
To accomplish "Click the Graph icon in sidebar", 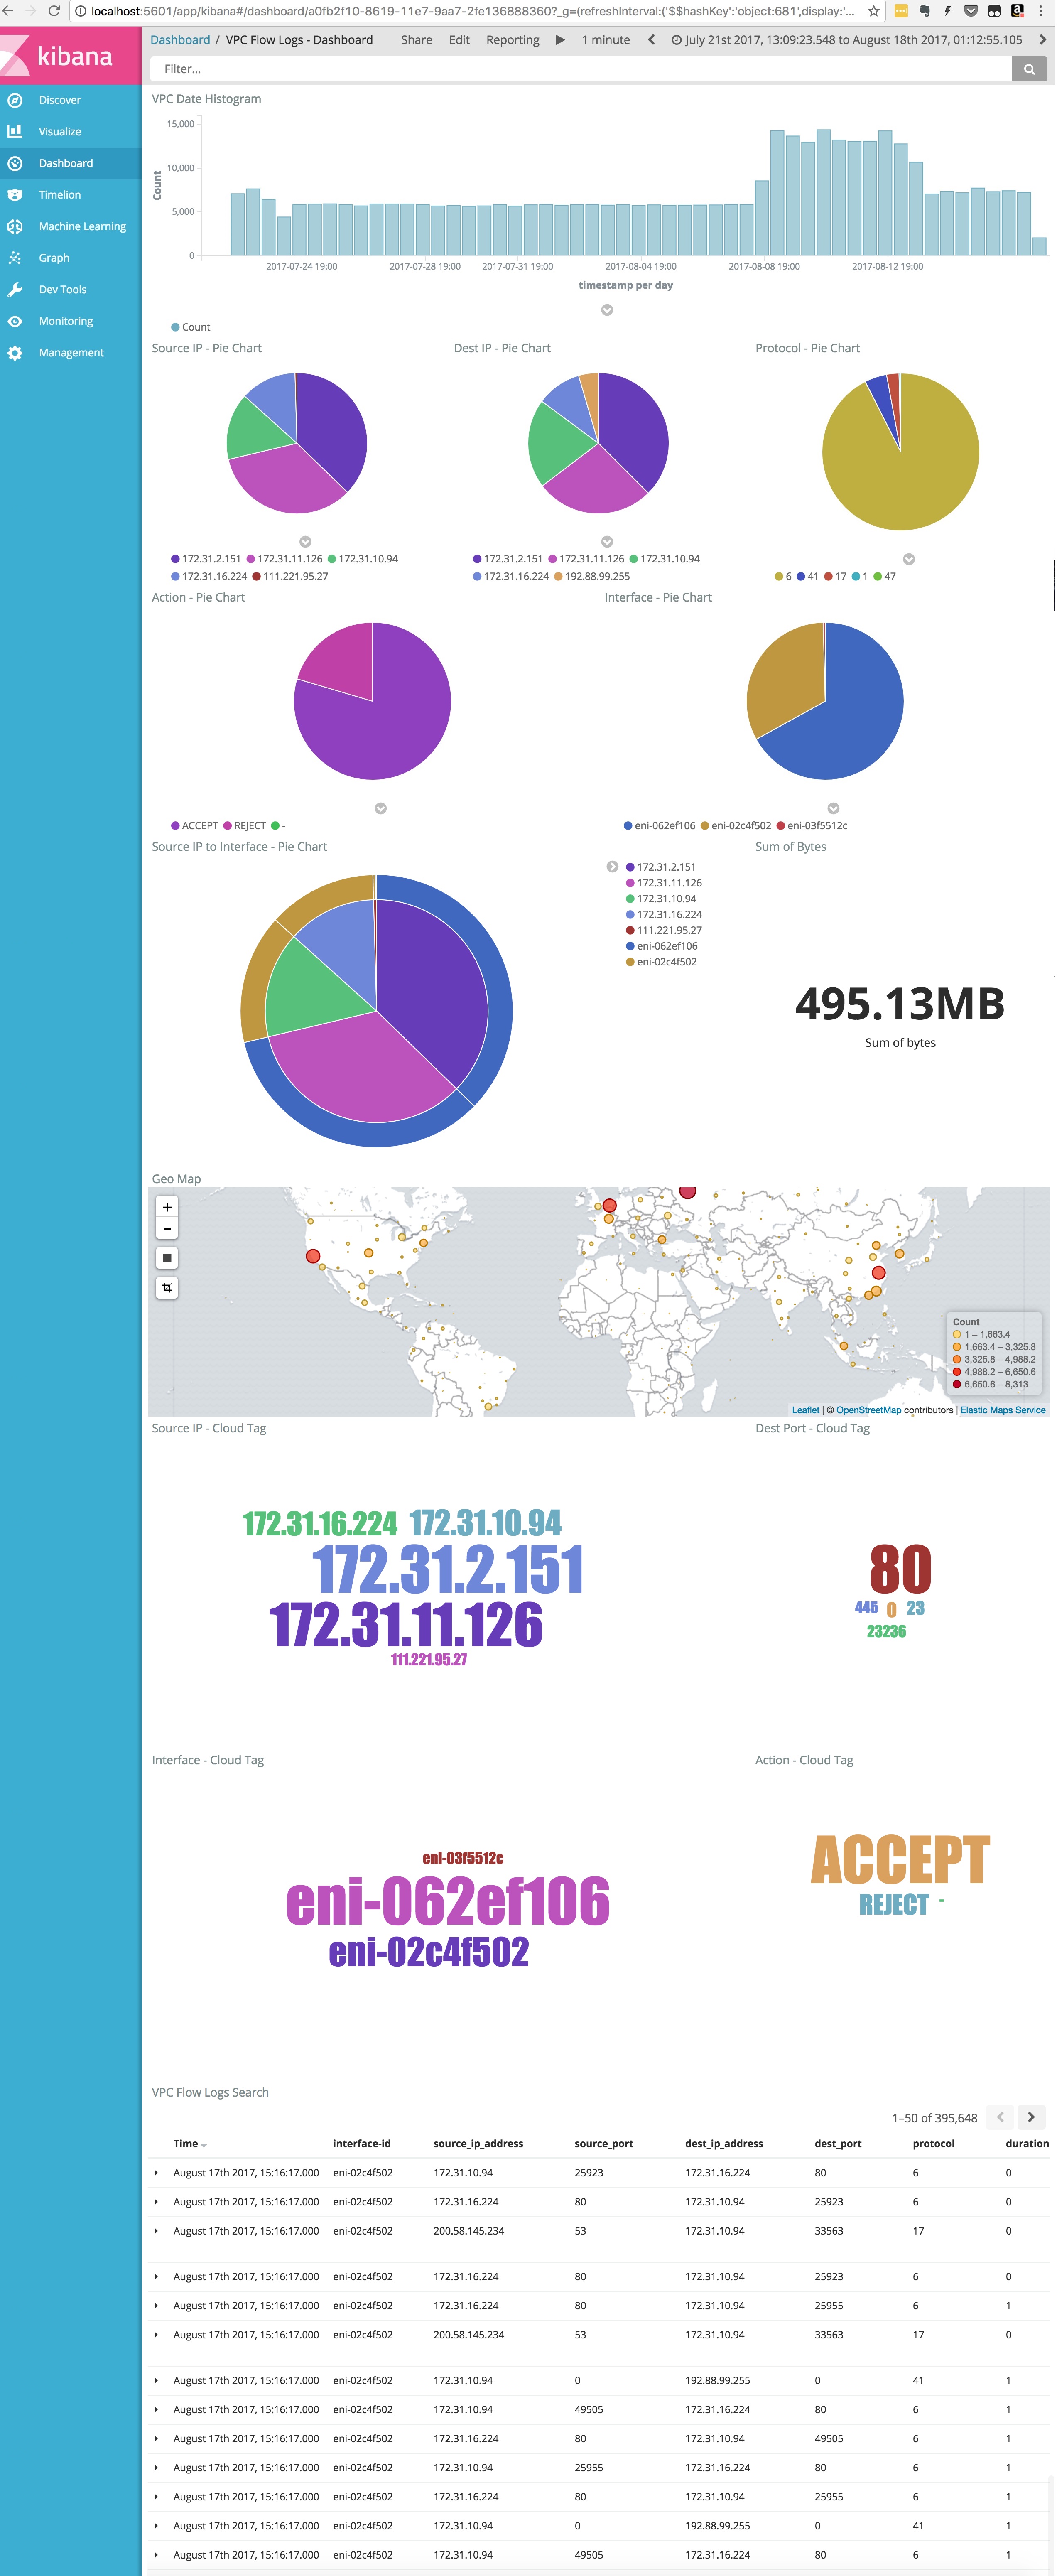I will pos(17,258).
